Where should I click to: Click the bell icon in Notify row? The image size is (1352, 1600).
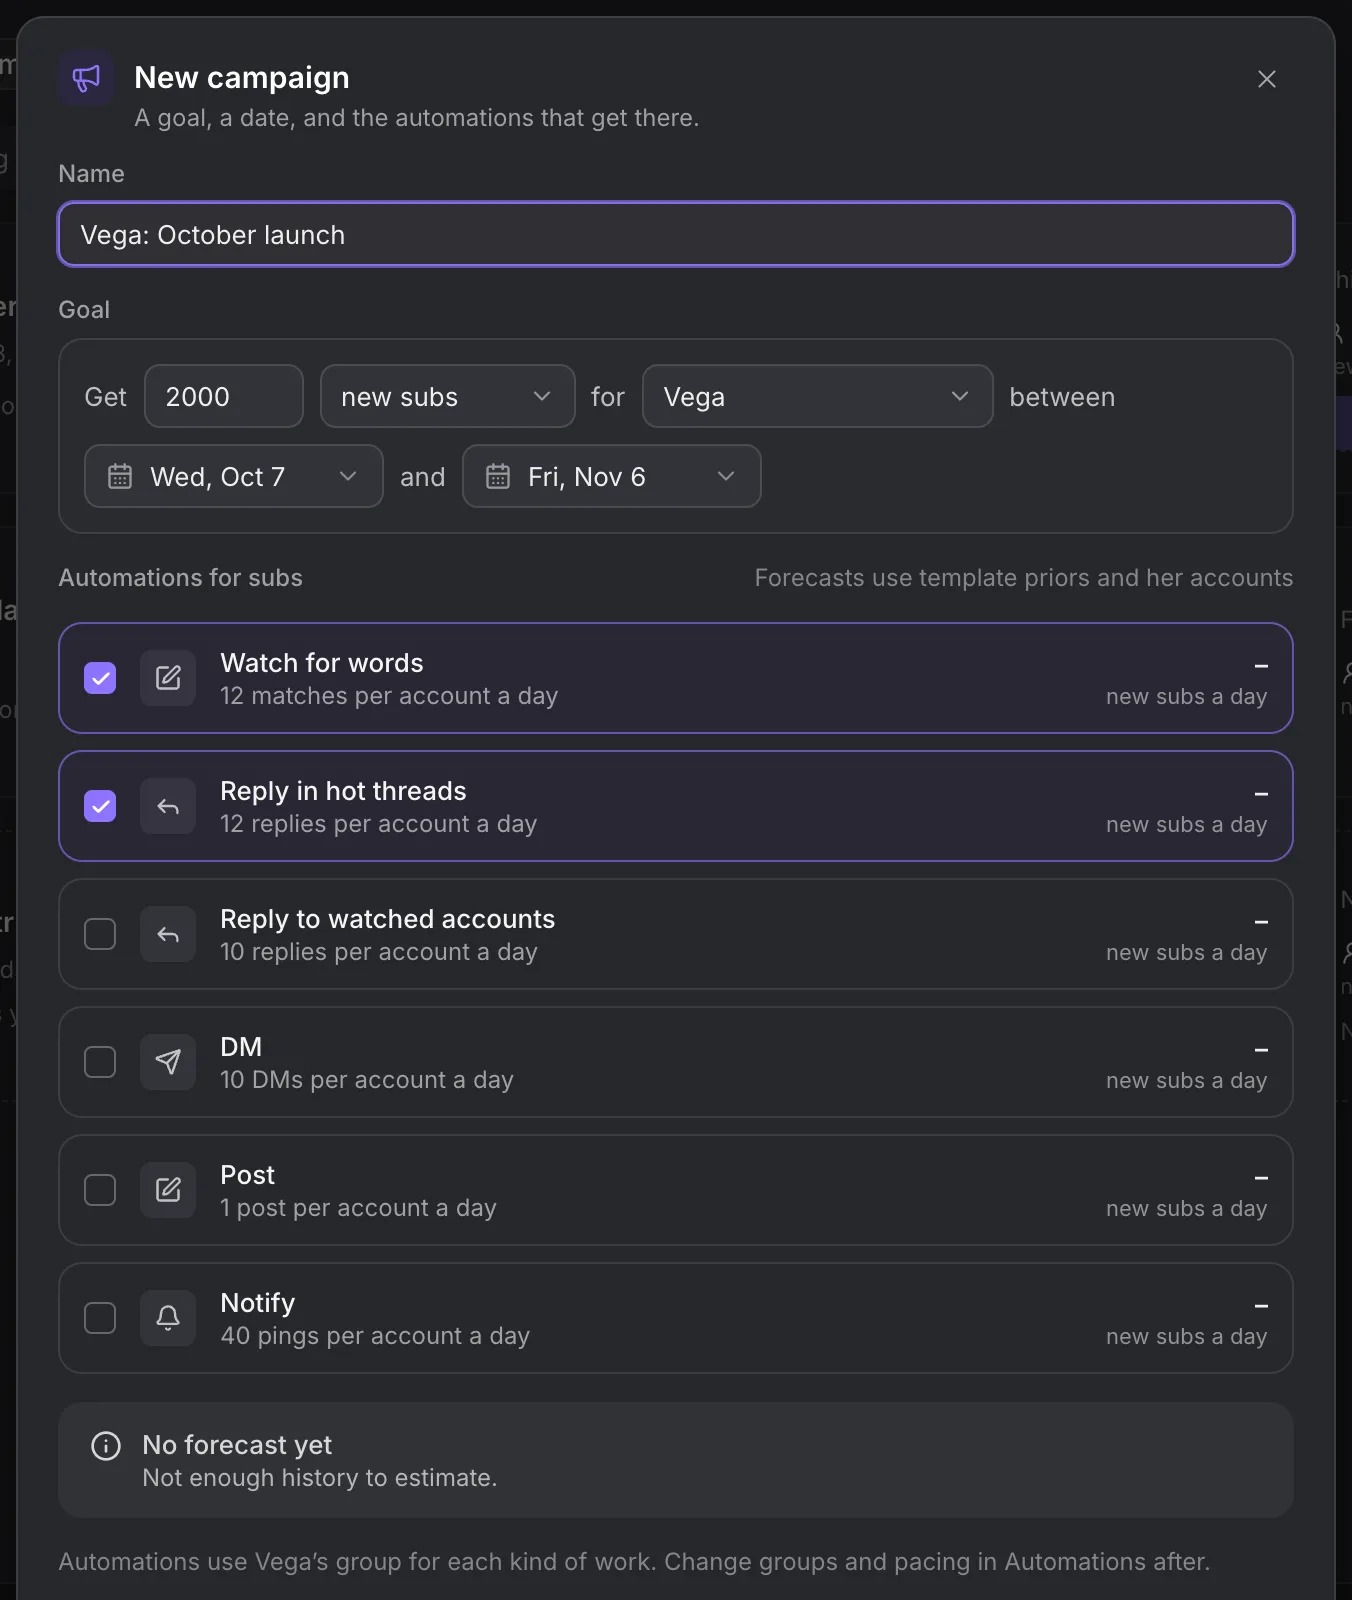tap(168, 1318)
